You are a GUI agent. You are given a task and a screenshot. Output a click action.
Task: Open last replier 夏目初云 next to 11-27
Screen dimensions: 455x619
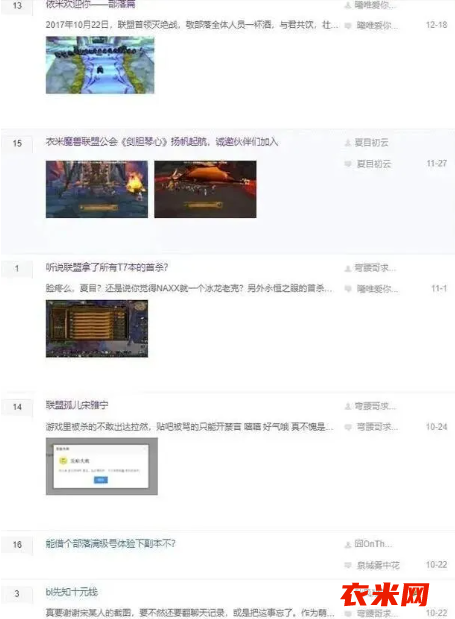click(x=374, y=163)
